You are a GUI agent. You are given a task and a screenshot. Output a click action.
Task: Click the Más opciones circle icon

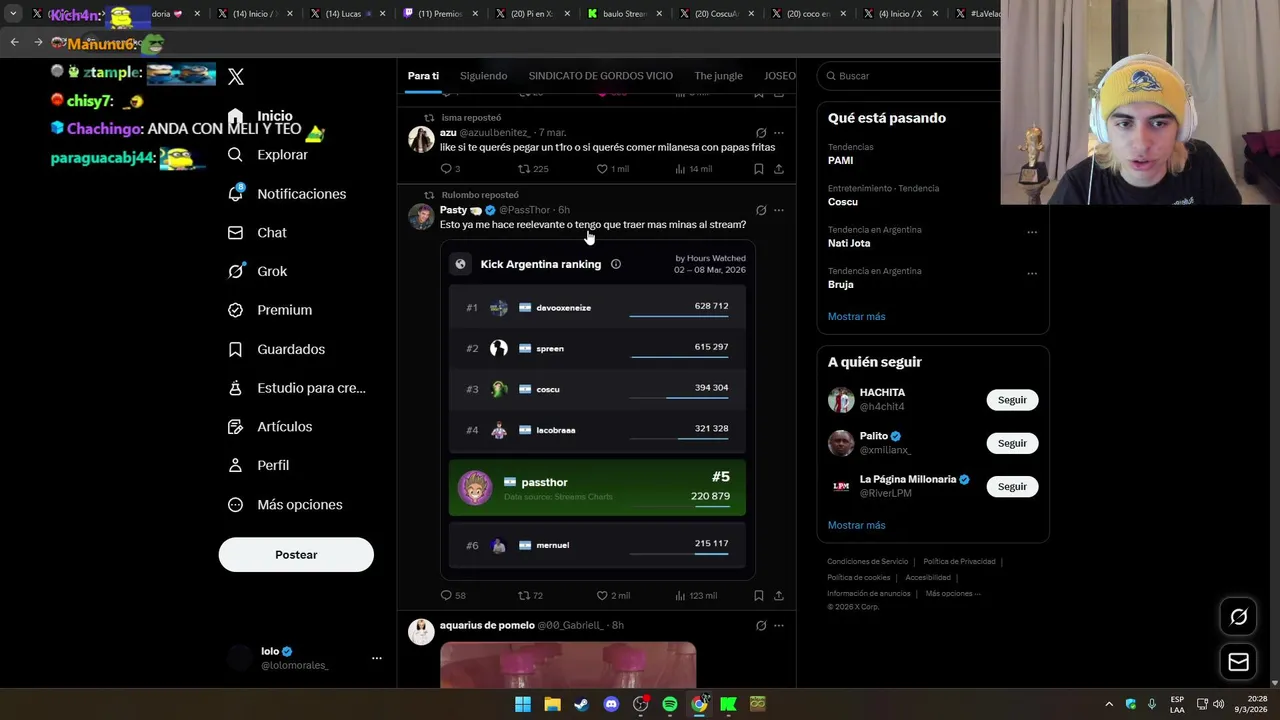pos(235,505)
